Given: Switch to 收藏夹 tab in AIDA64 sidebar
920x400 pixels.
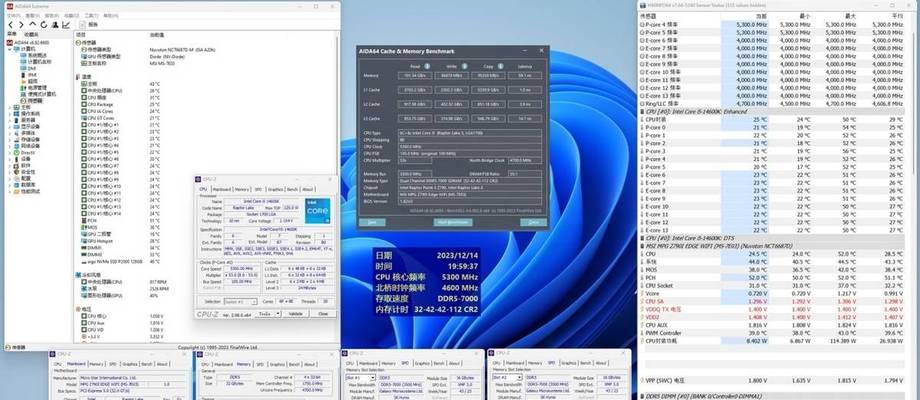Looking at the screenshot, I should click(31, 35).
